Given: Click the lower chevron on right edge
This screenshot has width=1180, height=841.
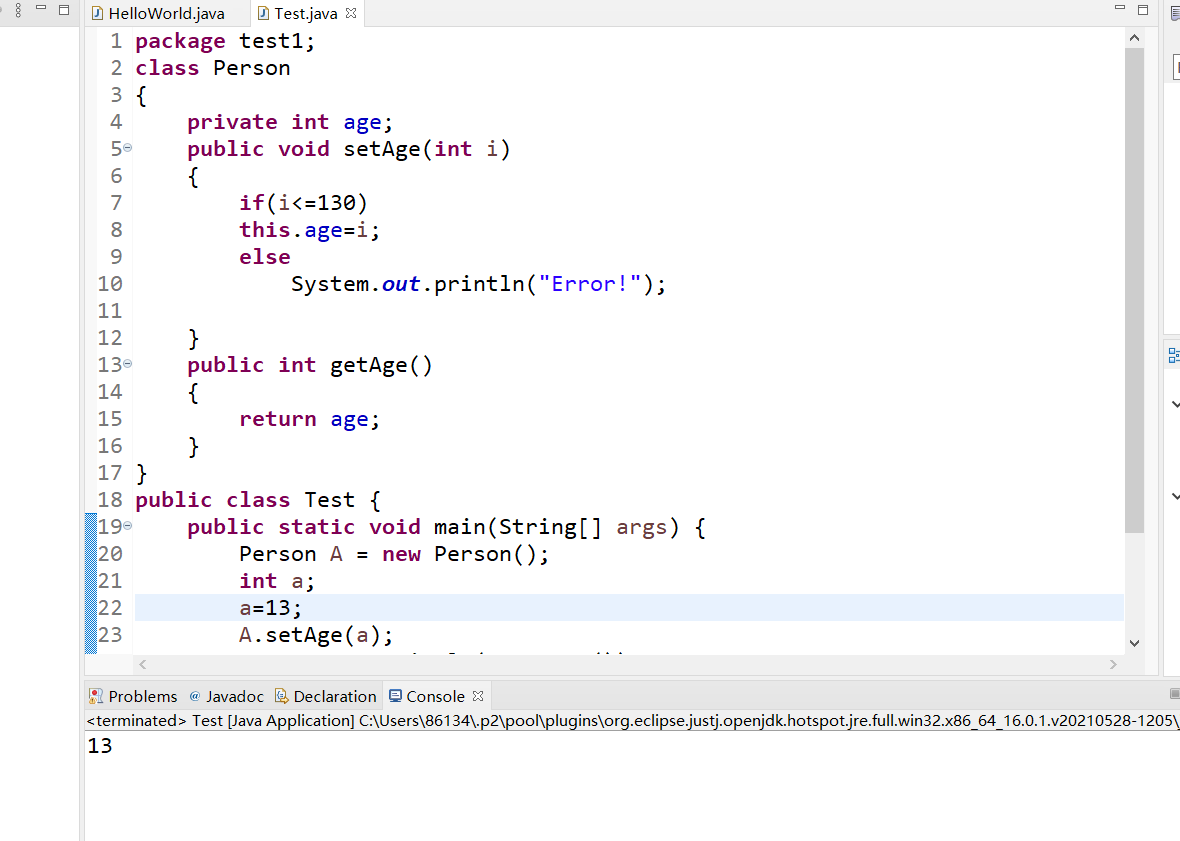Looking at the screenshot, I should tap(1175, 496).
